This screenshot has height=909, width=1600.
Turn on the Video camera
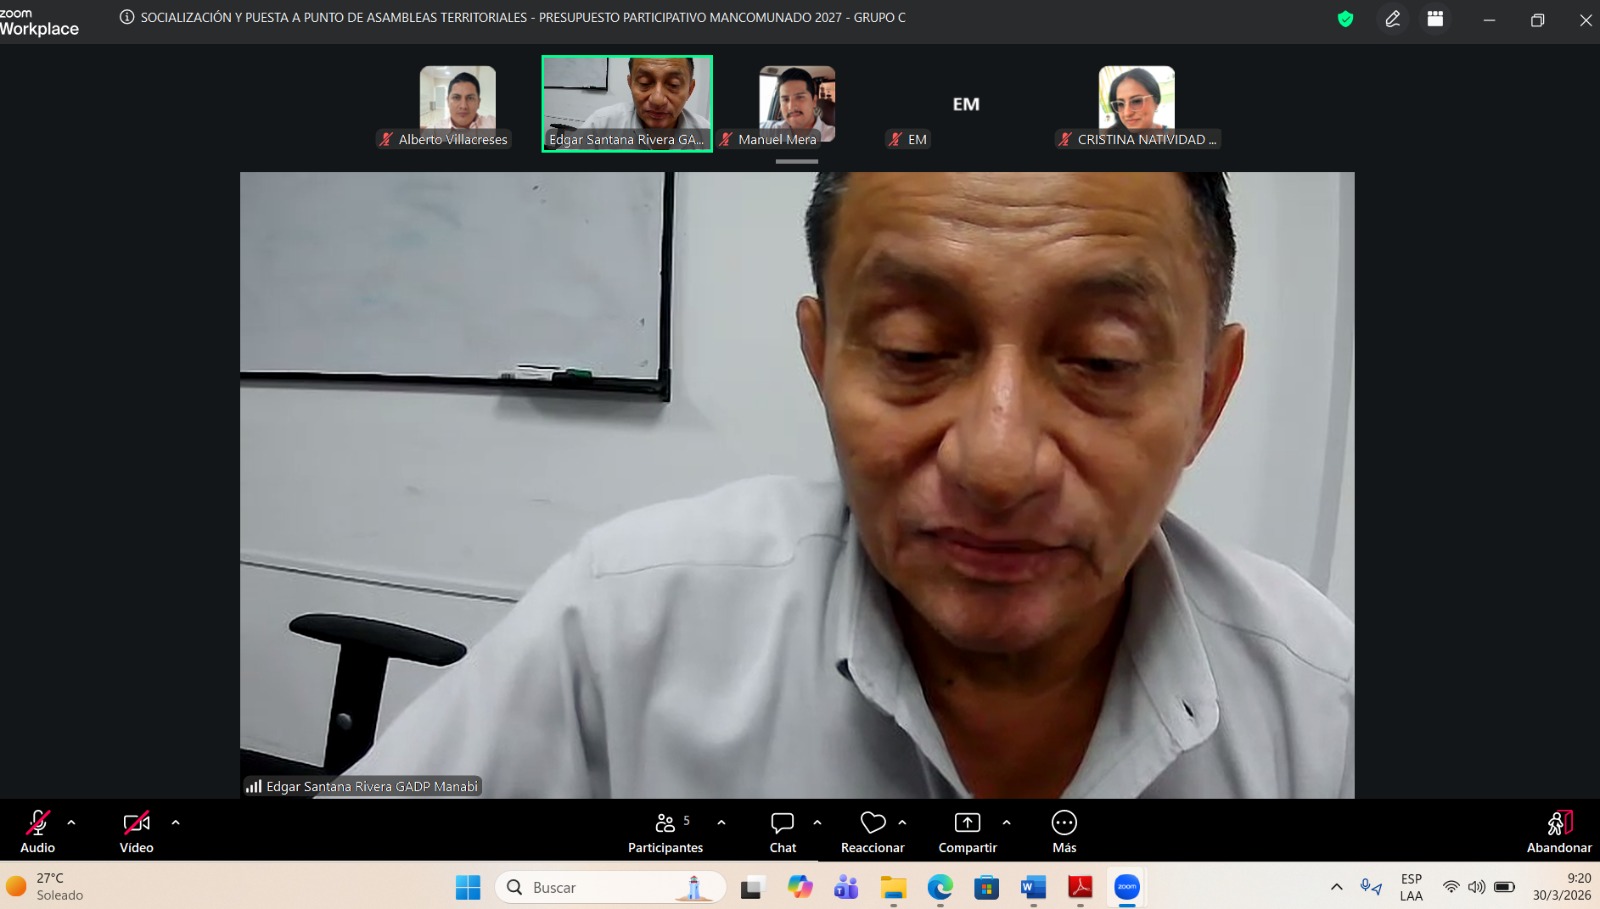click(x=136, y=831)
